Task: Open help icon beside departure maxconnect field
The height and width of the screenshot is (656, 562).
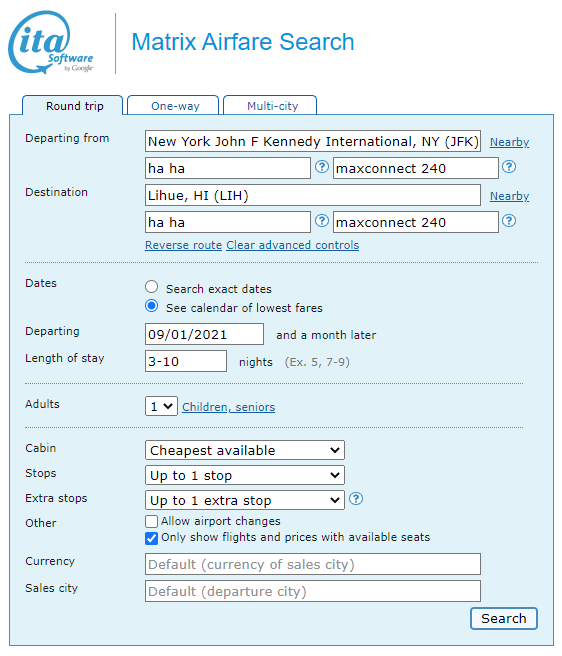Action: click(x=509, y=167)
